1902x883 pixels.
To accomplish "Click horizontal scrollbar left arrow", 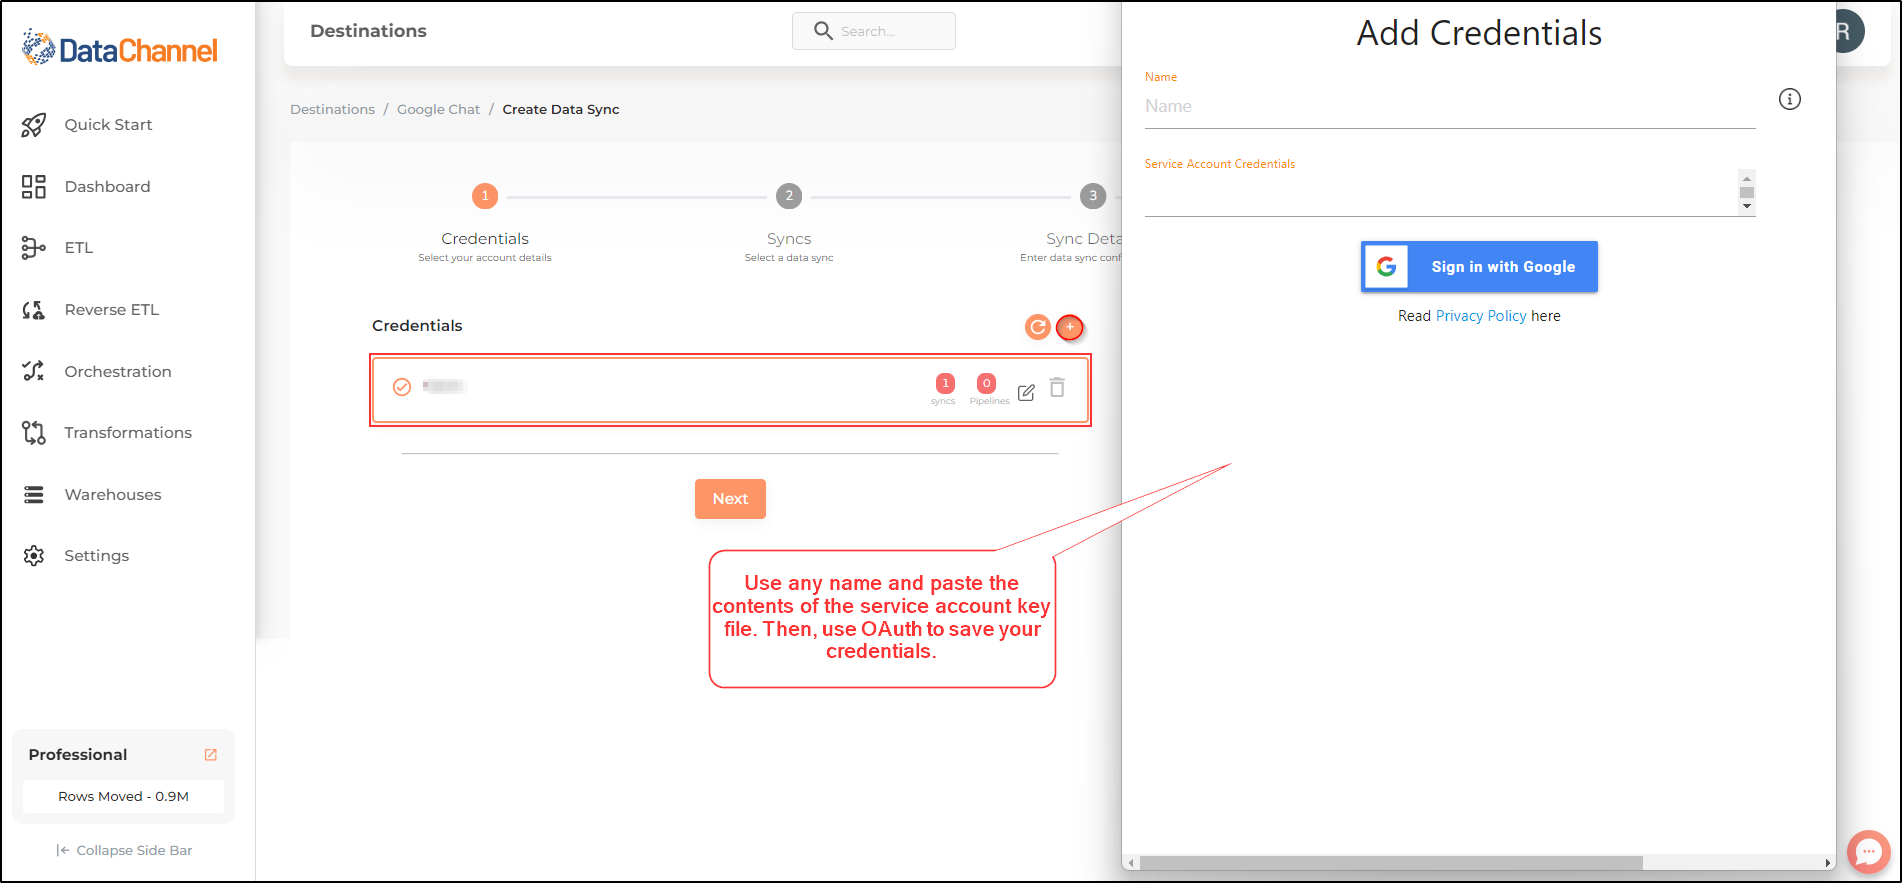I will [x=1131, y=863].
